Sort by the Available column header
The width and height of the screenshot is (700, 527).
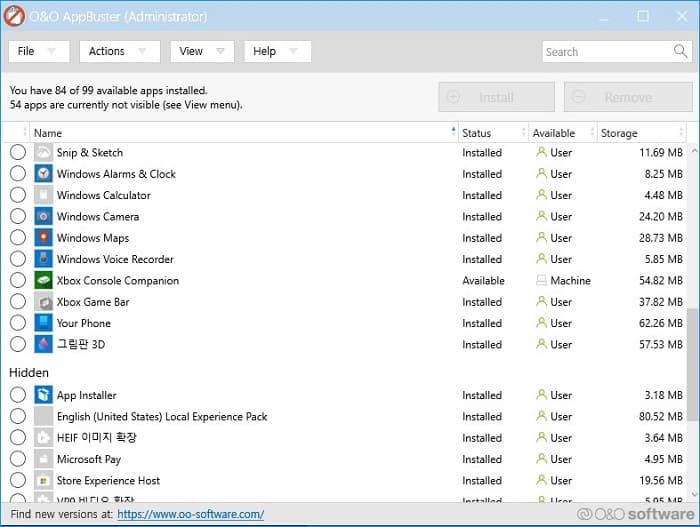[x=563, y=133]
